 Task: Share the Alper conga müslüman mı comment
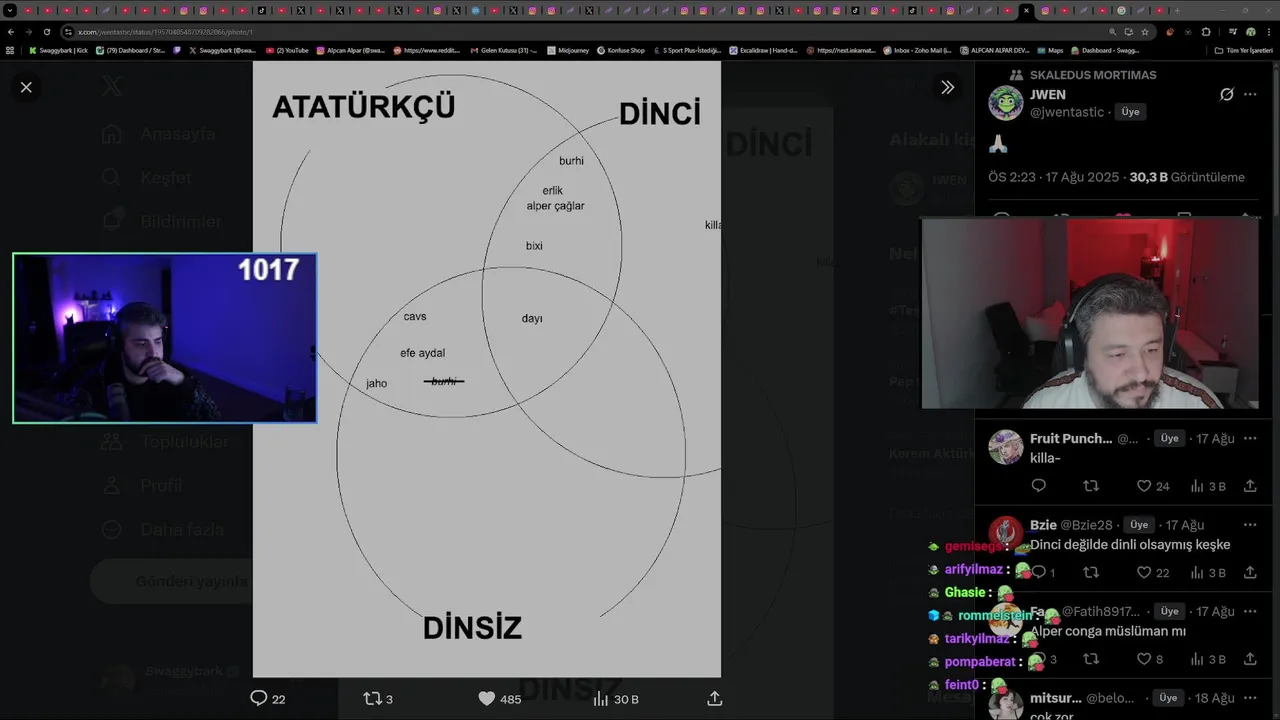(1250, 659)
